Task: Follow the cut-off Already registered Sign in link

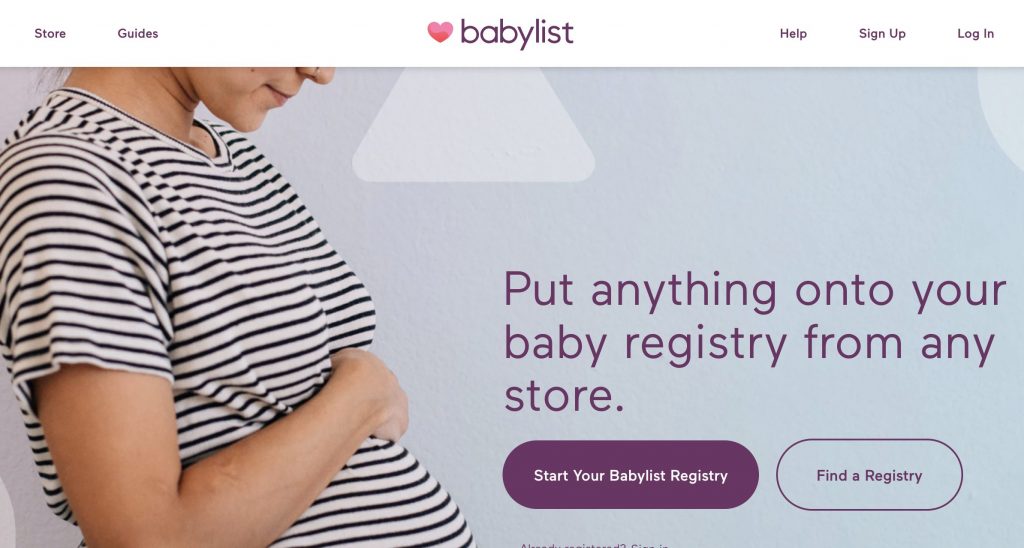Action: 594,545
